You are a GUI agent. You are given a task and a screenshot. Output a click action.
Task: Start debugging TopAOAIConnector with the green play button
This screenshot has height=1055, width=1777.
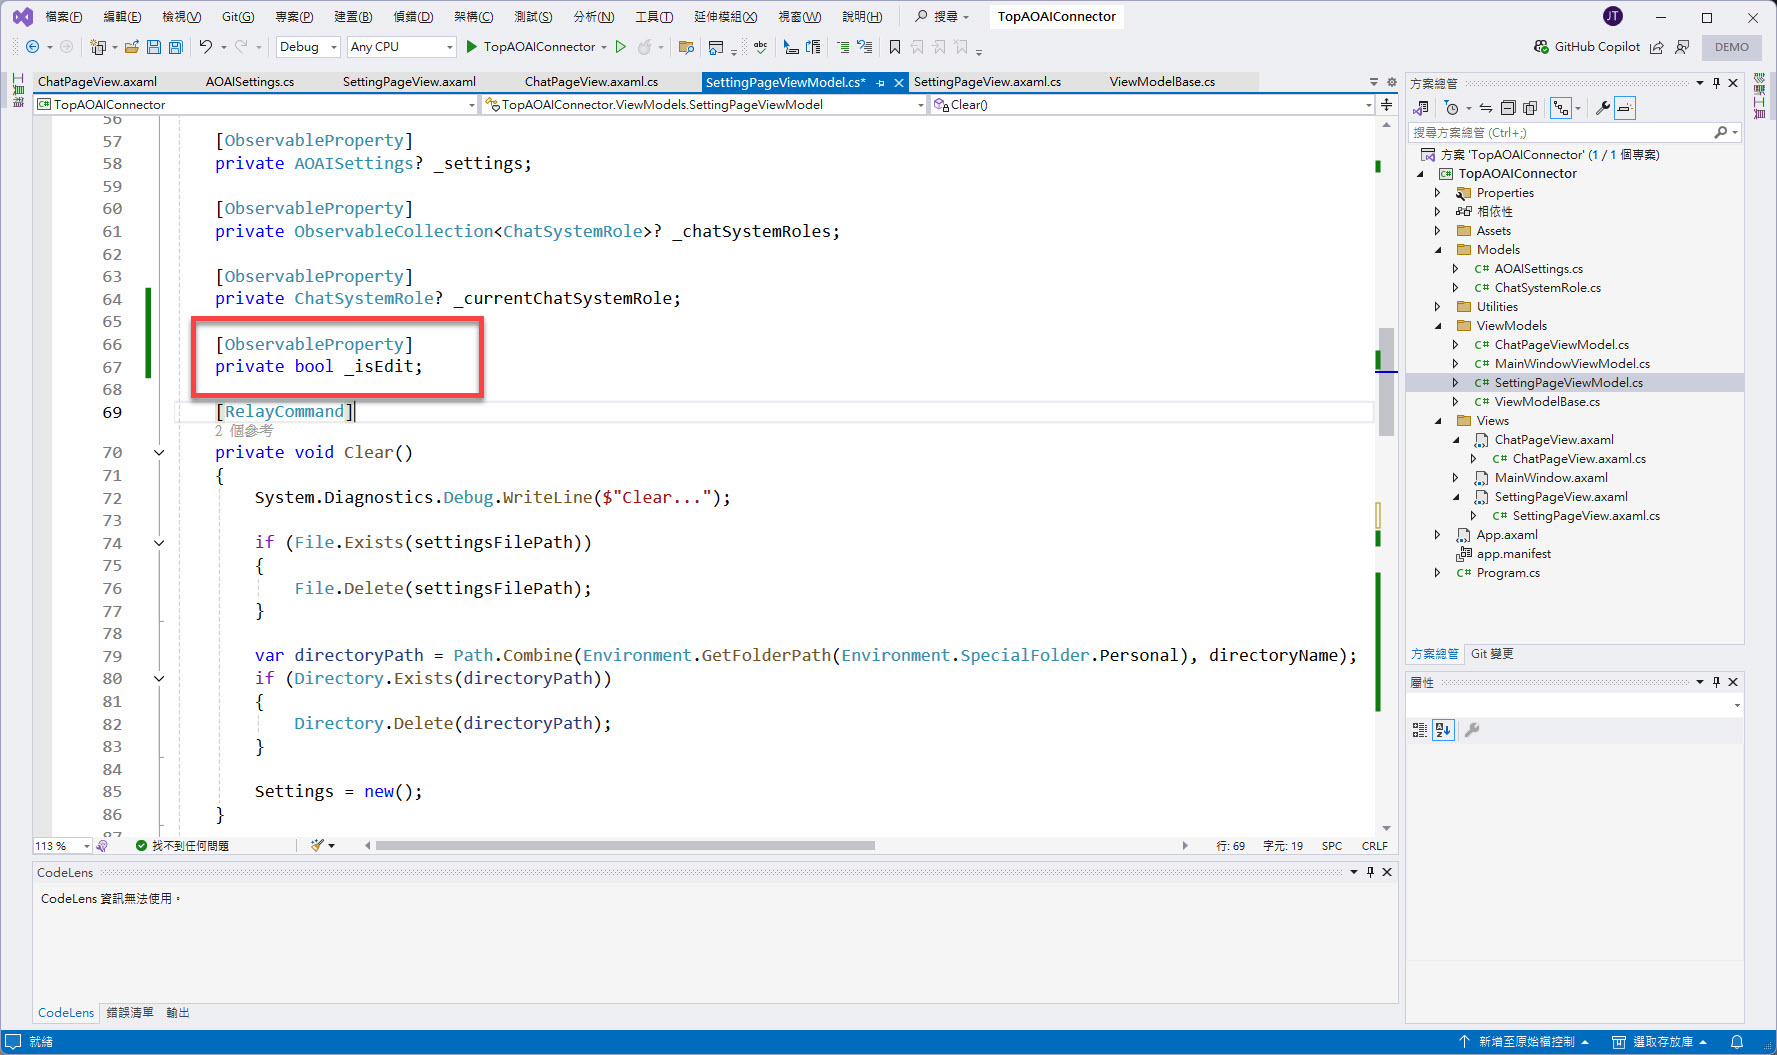[x=472, y=47]
